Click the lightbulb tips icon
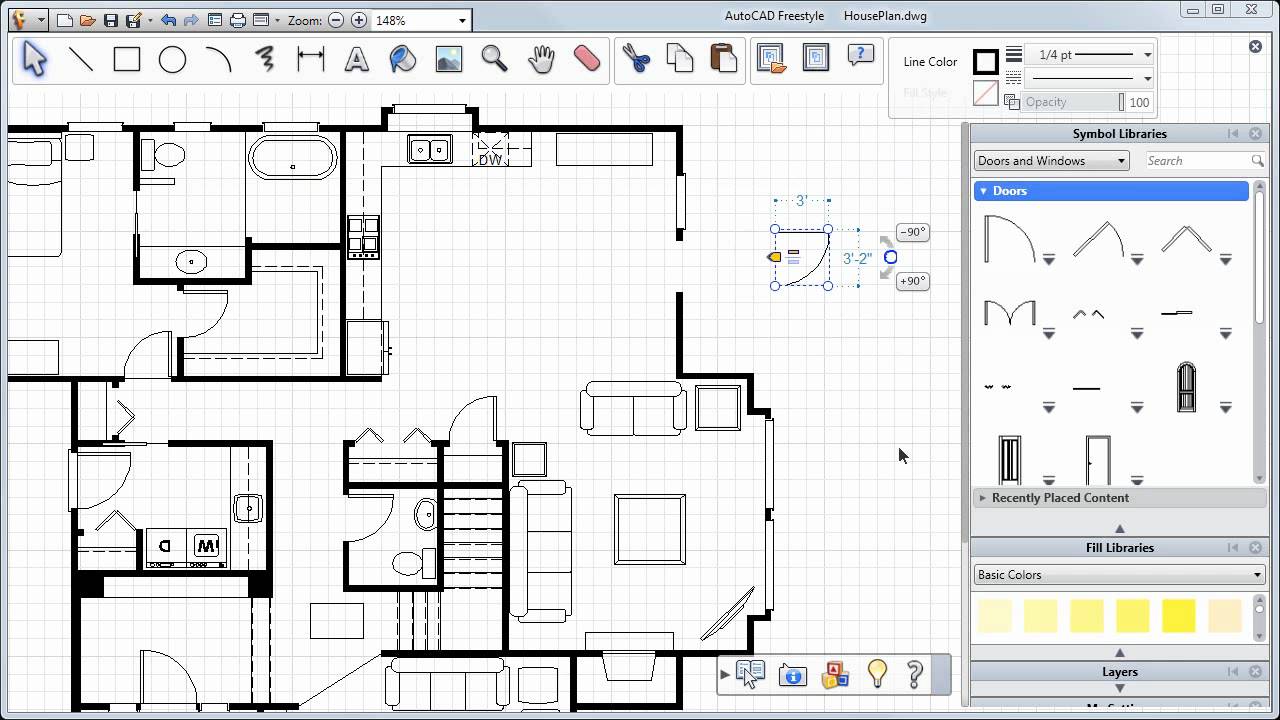 (877, 674)
